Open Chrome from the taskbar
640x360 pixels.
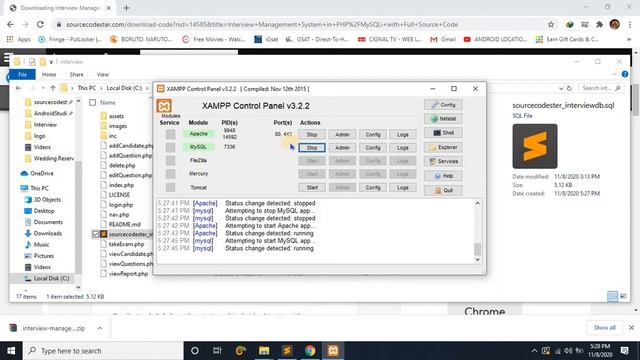[310, 351]
